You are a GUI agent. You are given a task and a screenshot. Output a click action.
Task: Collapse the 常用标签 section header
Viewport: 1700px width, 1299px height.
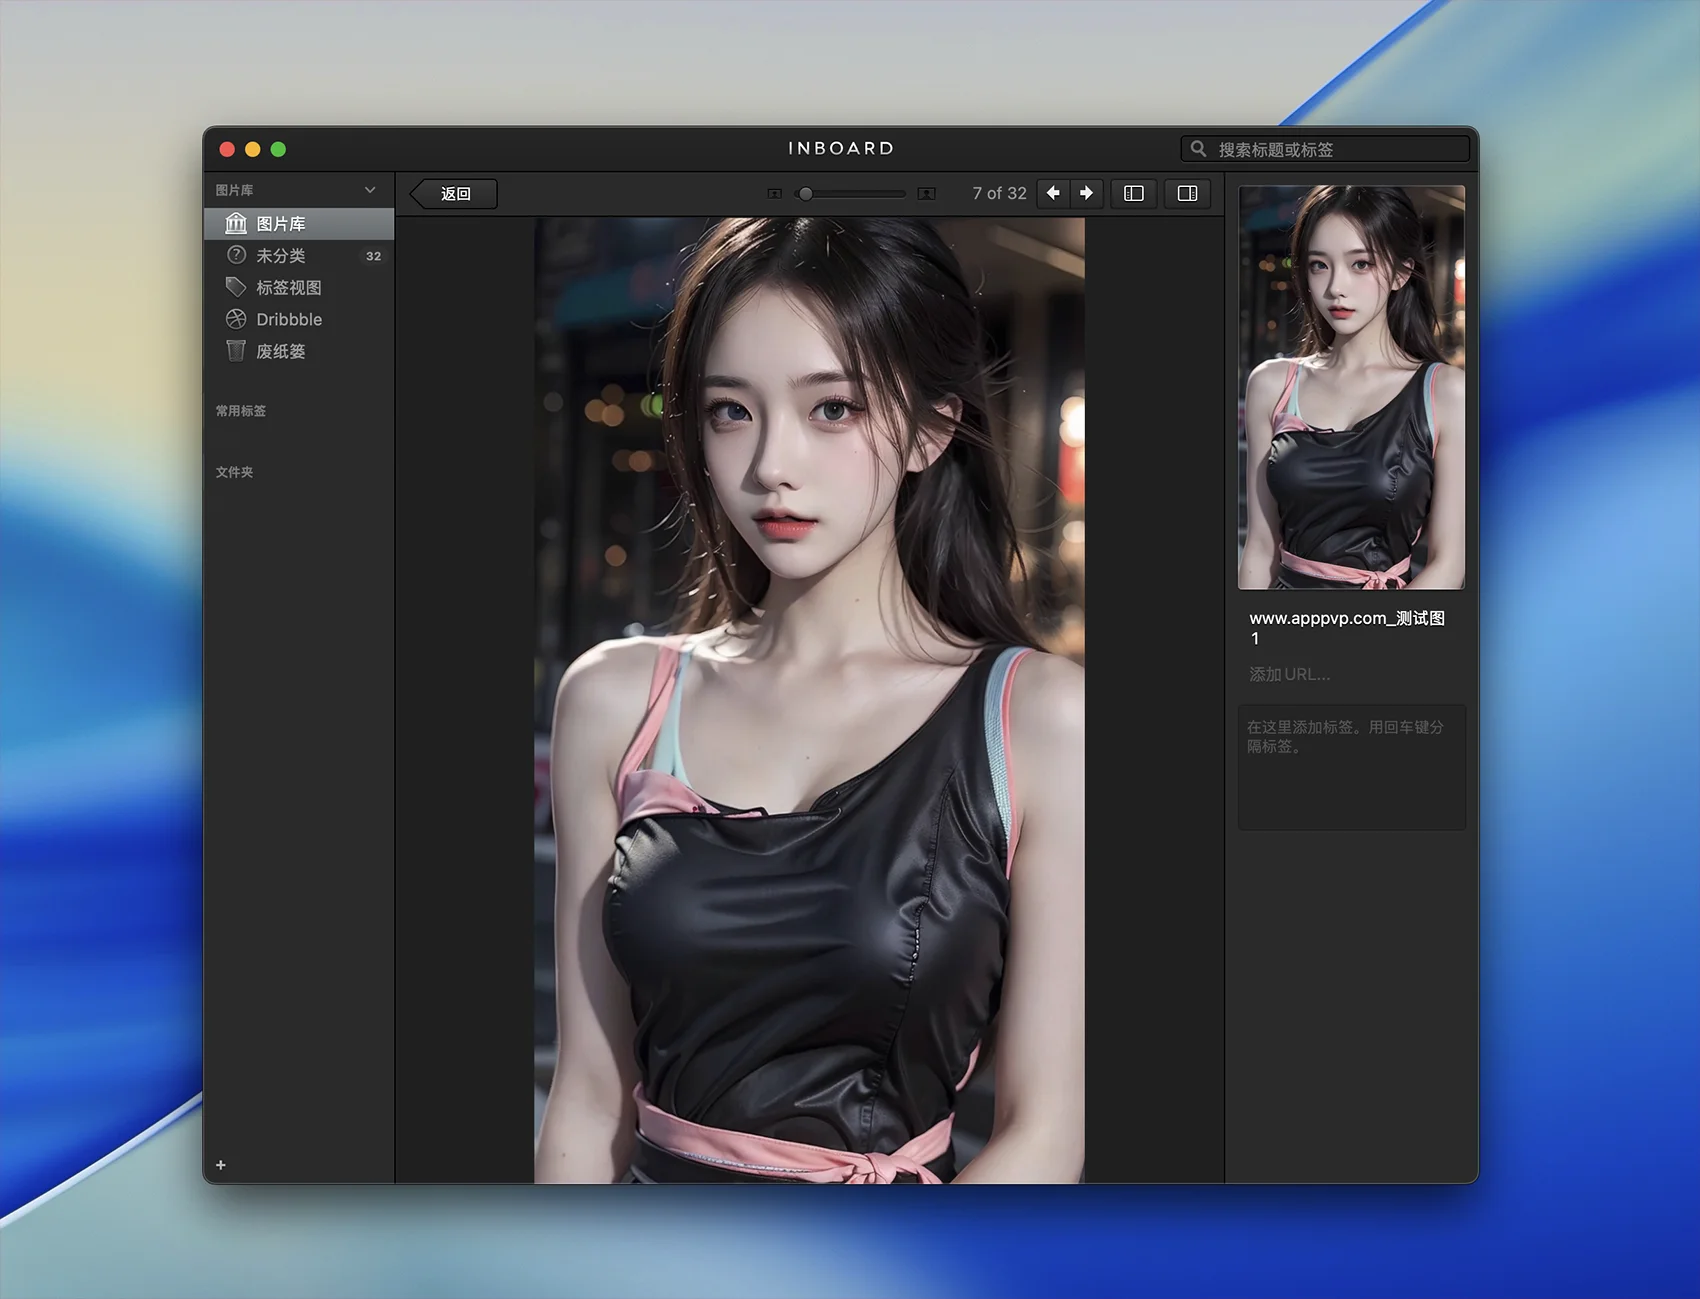(241, 411)
